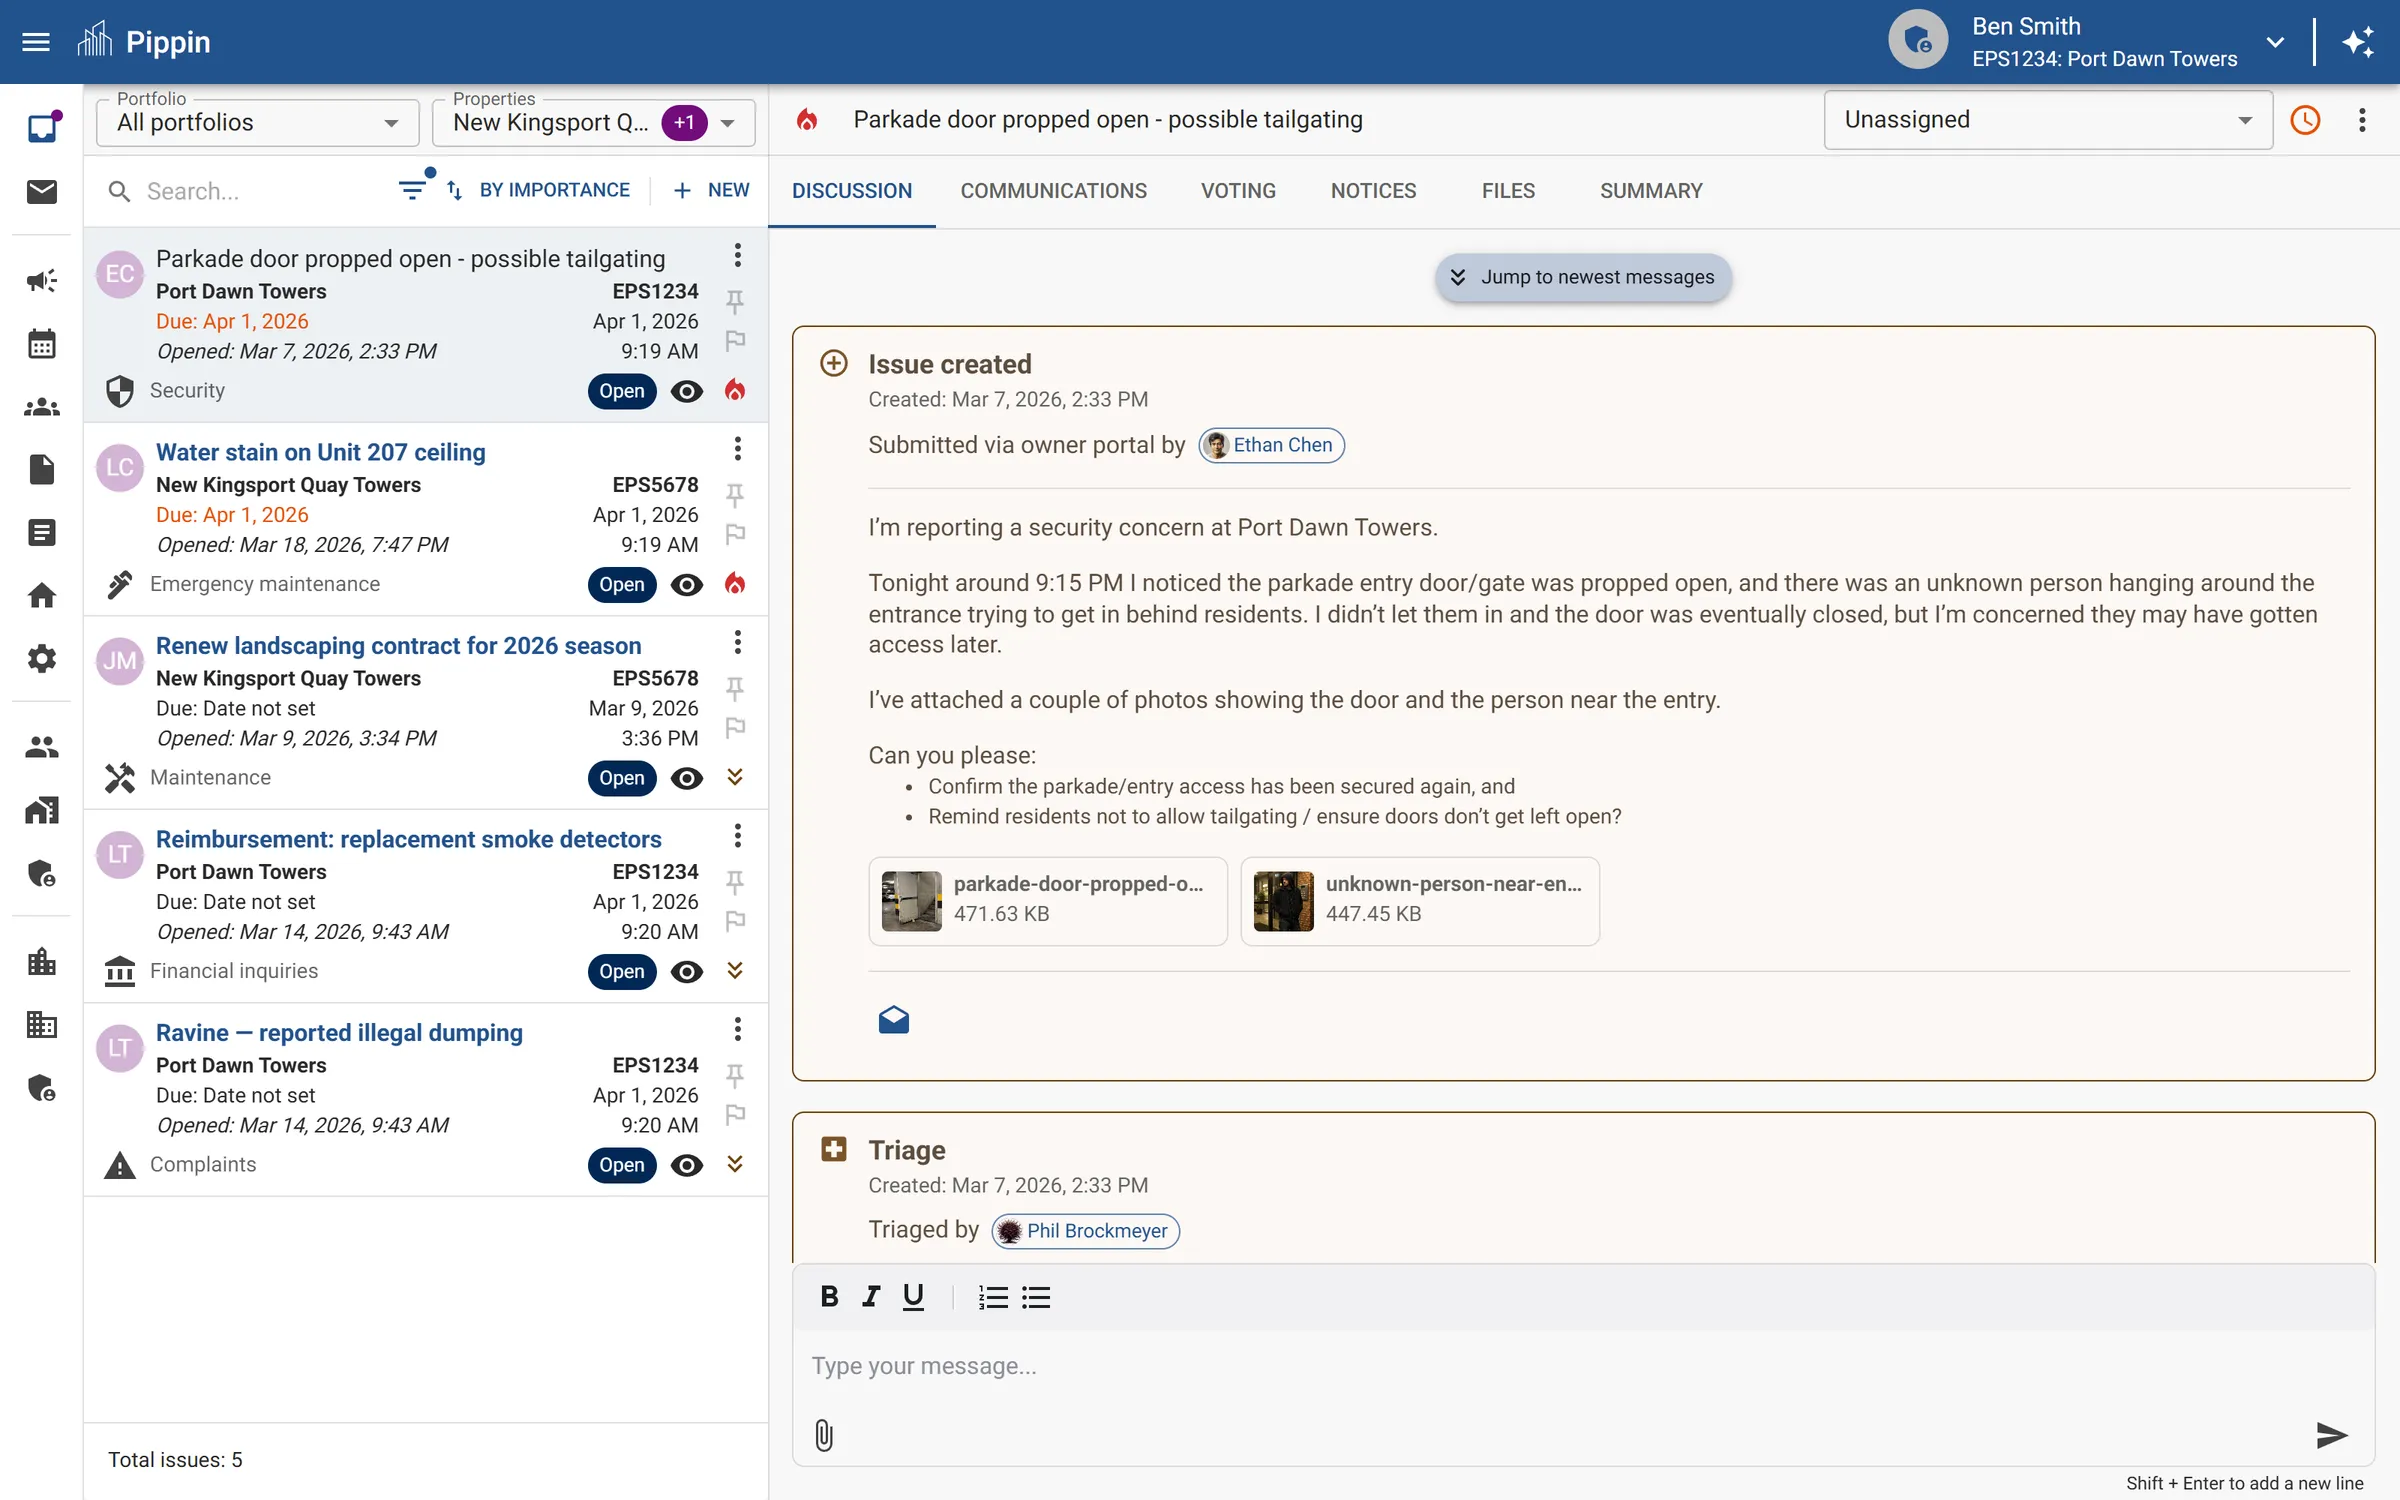Open the megaphone announcements icon
2400x1500 pixels.
(41, 281)
